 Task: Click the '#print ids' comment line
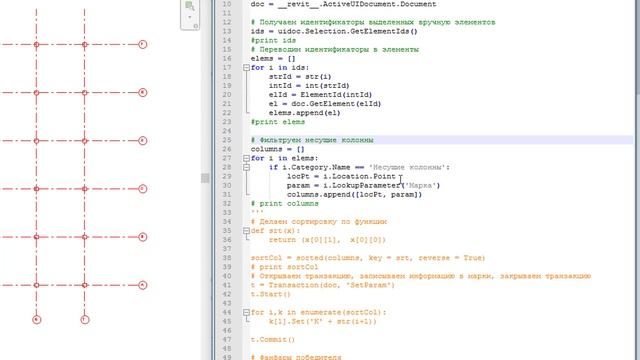tap(273, 40)
